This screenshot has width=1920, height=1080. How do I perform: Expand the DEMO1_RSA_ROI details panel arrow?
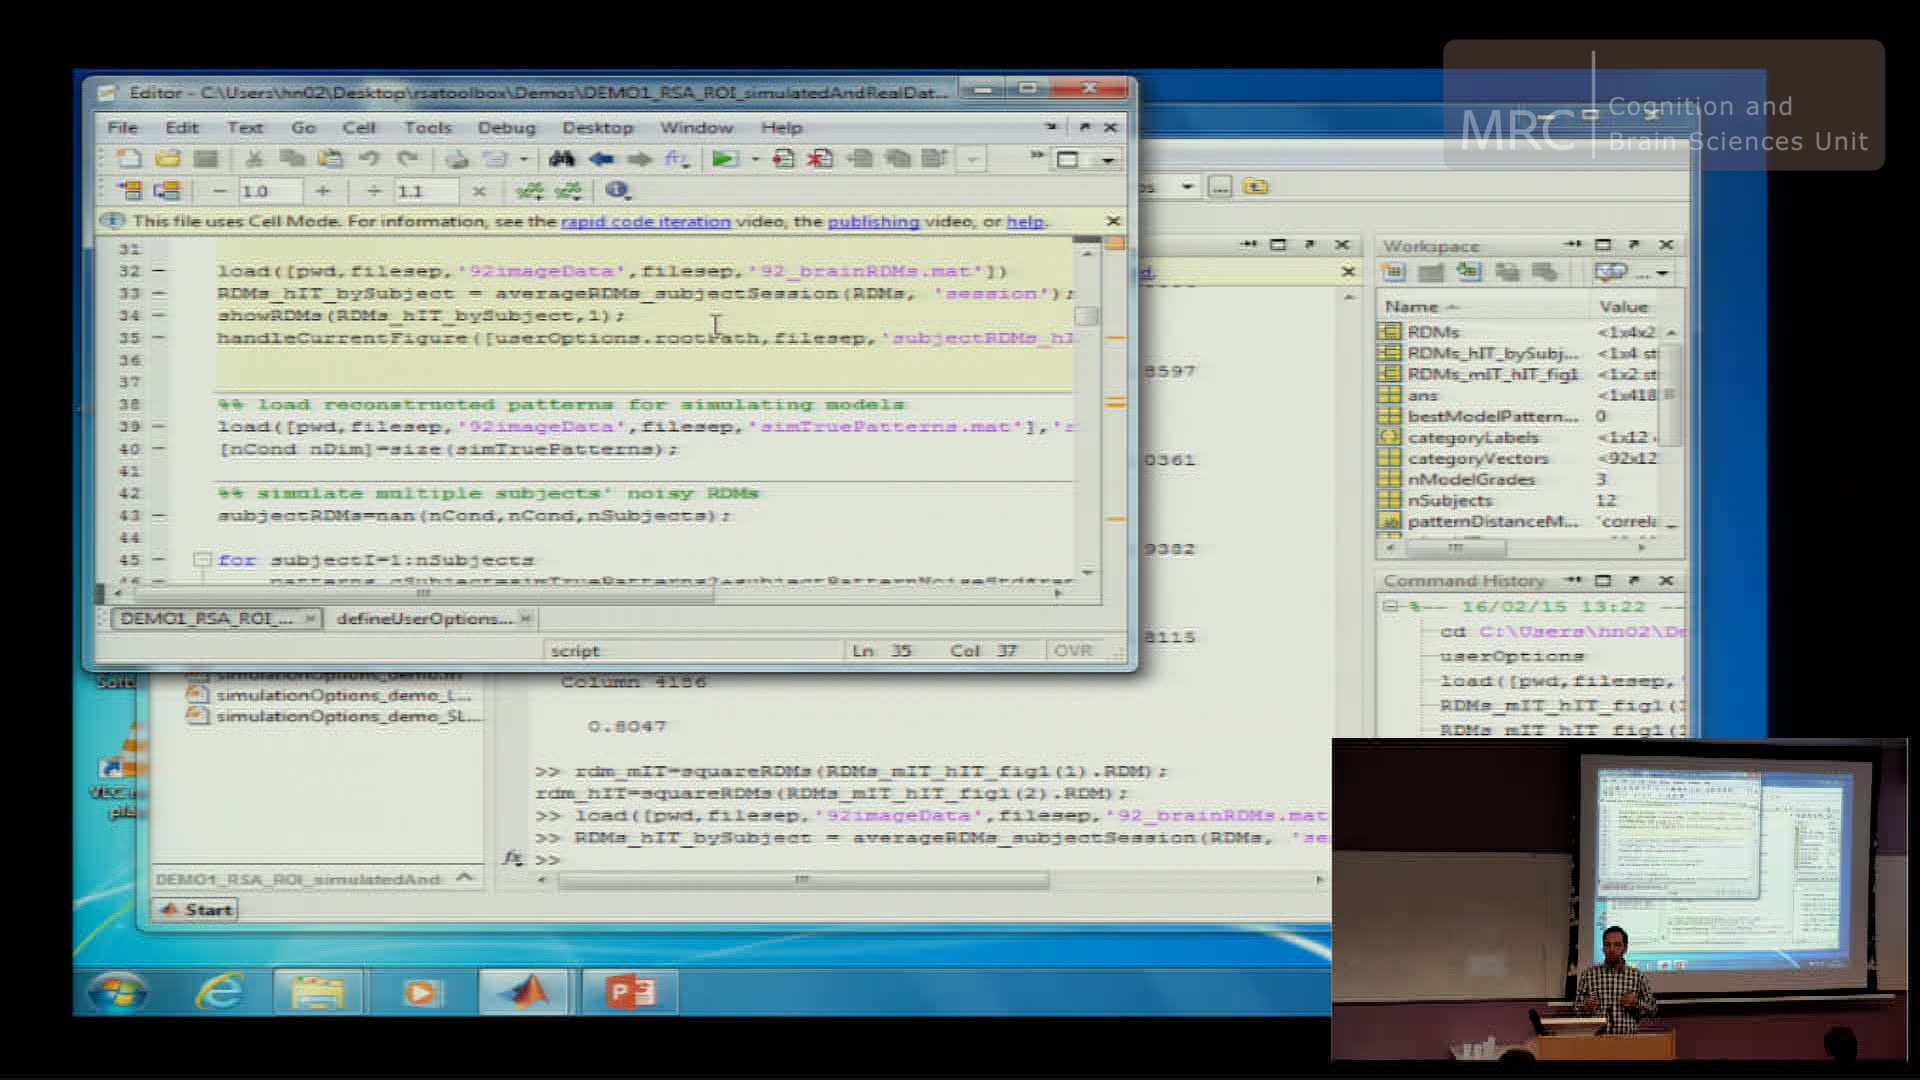coord(464,878)
